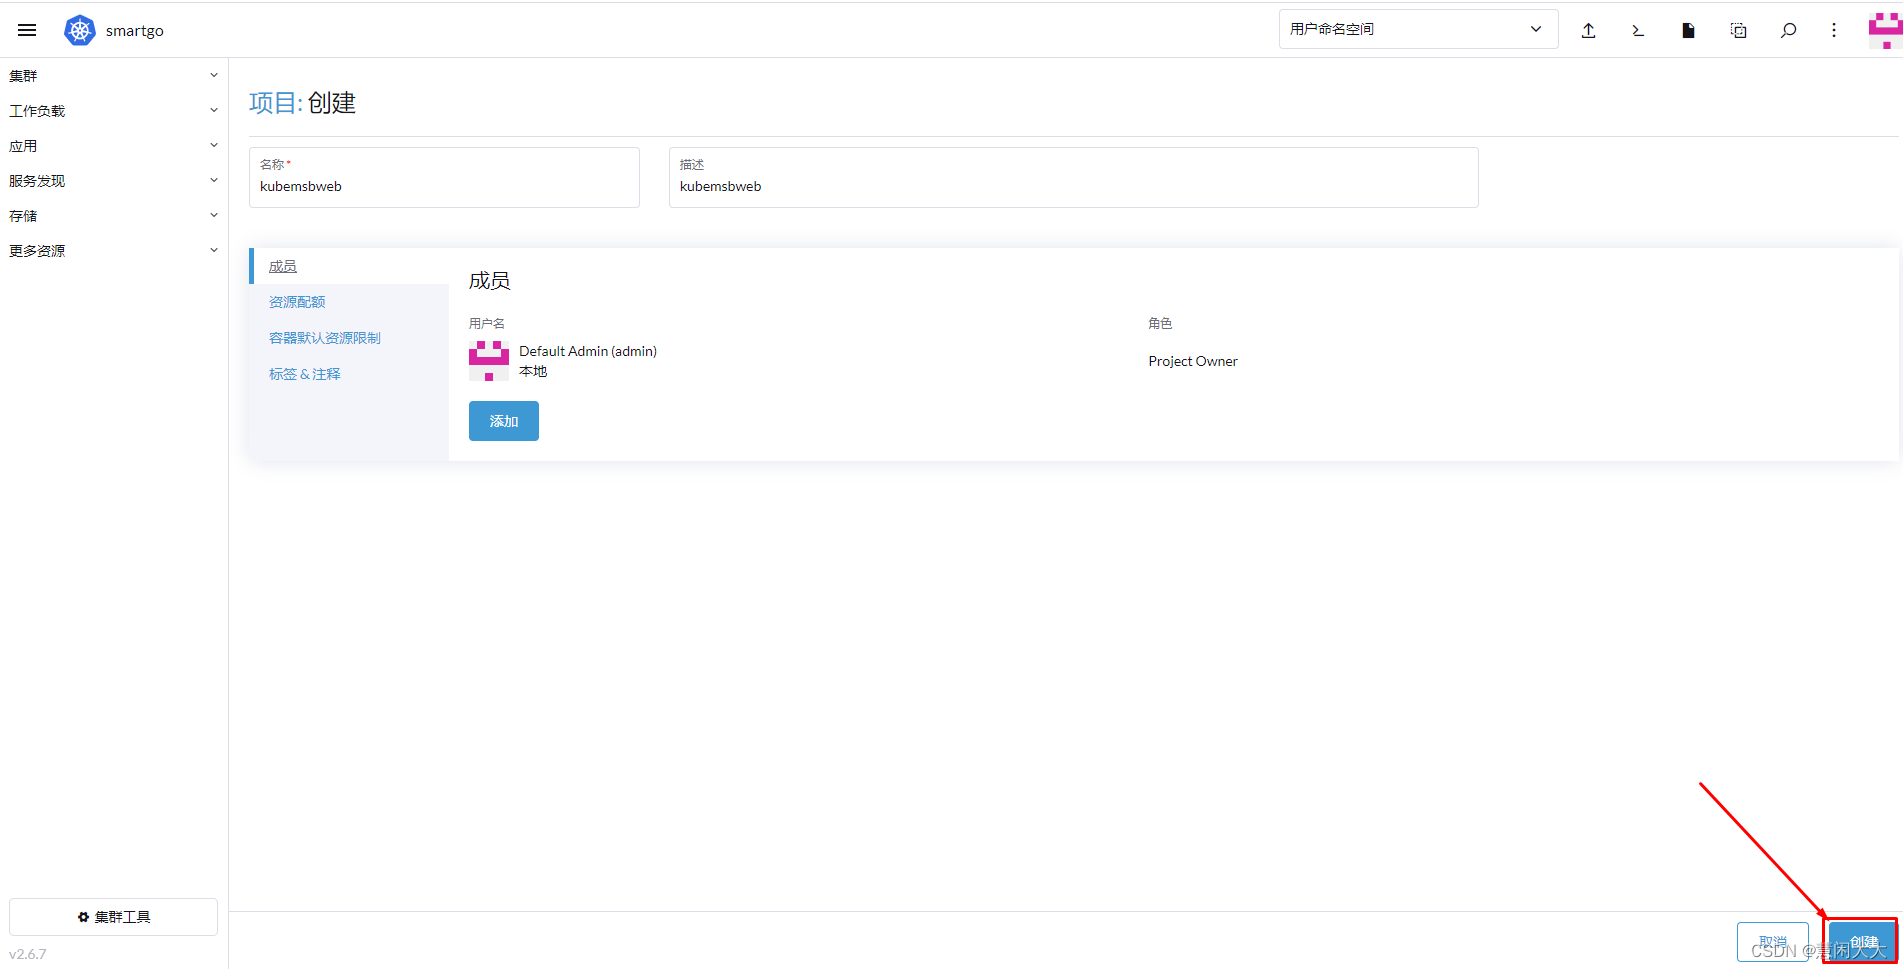Expand the 服务发现 sidebar section
This screenshot has height=969, width=1903.
[x=114, y=181]
